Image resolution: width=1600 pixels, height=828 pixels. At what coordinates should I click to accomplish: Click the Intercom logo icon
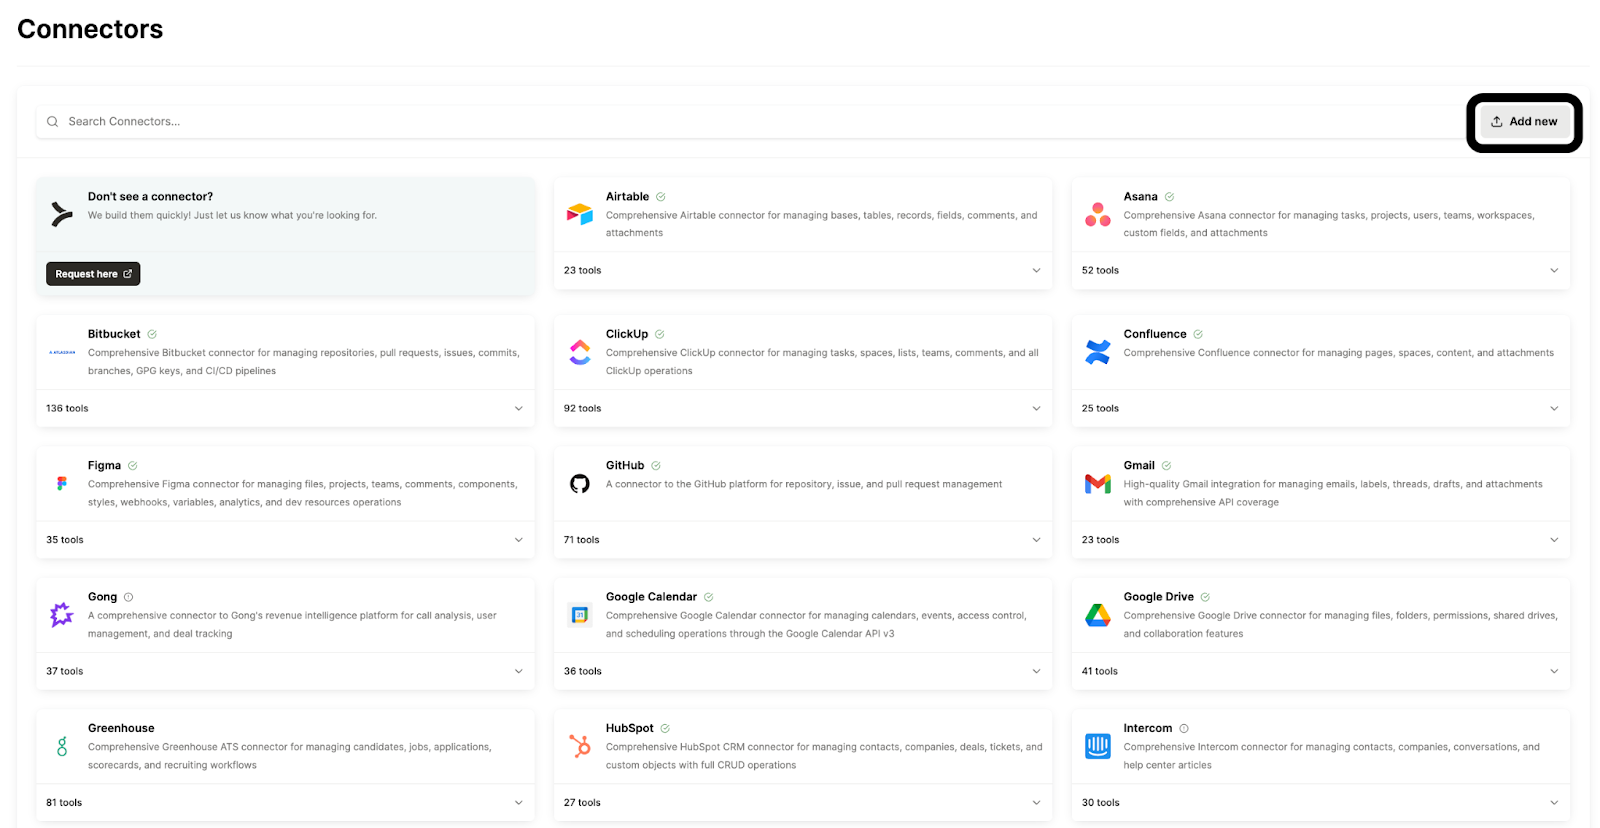click(1098, 746)
